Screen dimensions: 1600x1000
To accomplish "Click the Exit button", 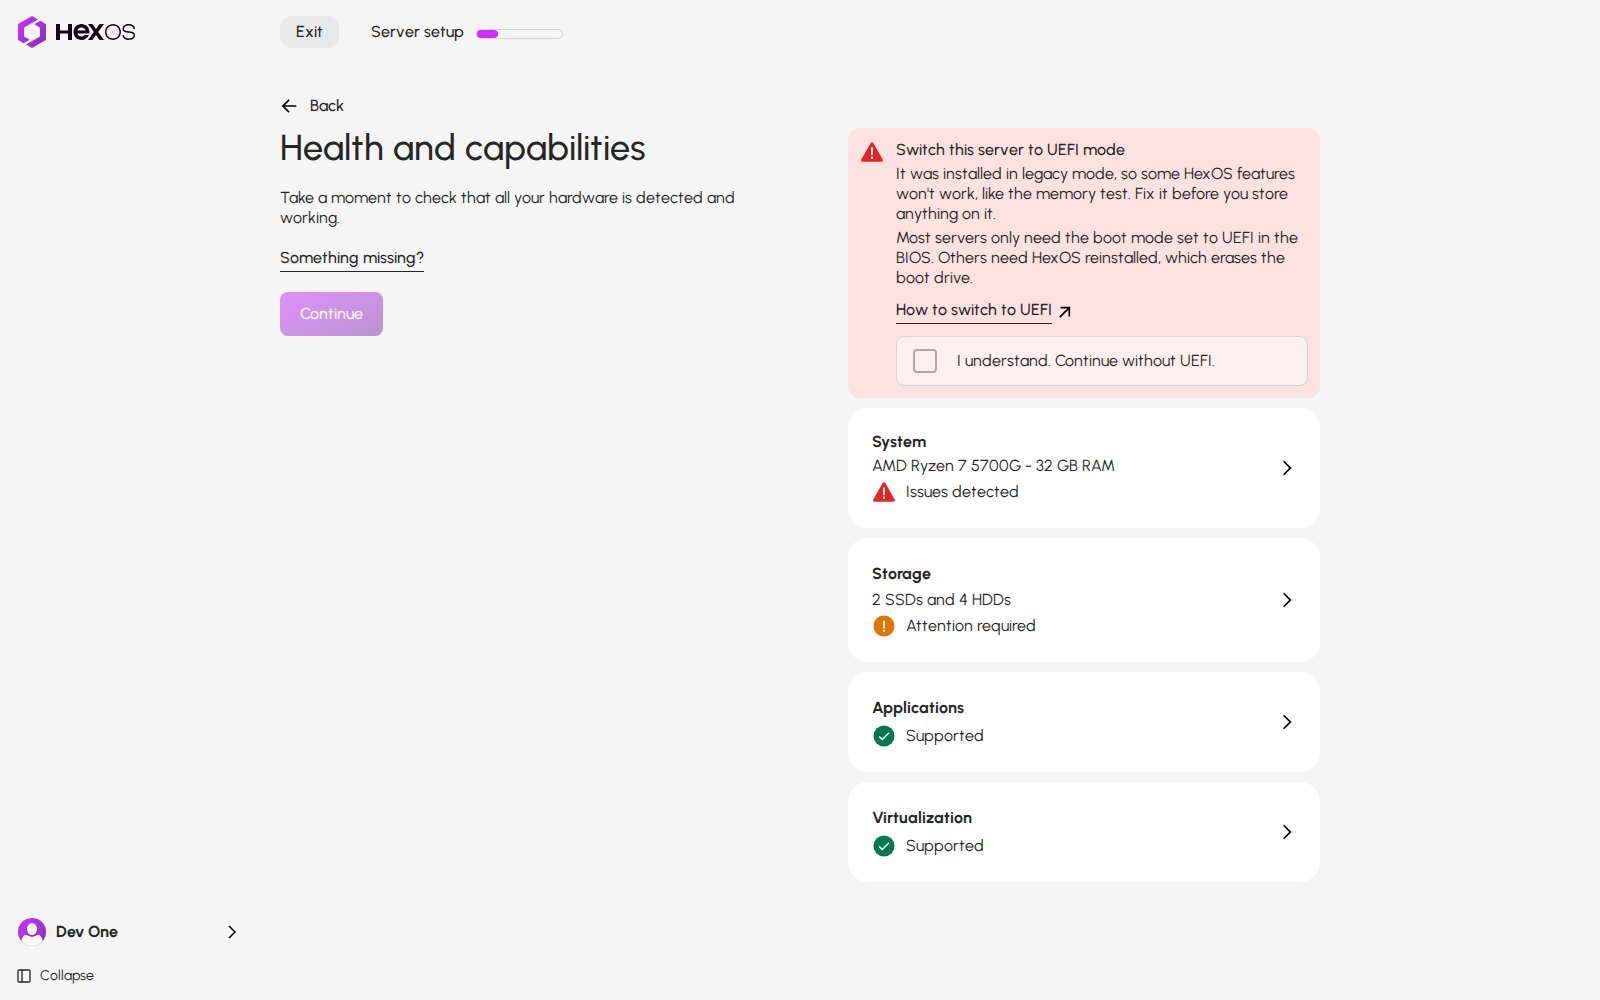I will 309,32.
